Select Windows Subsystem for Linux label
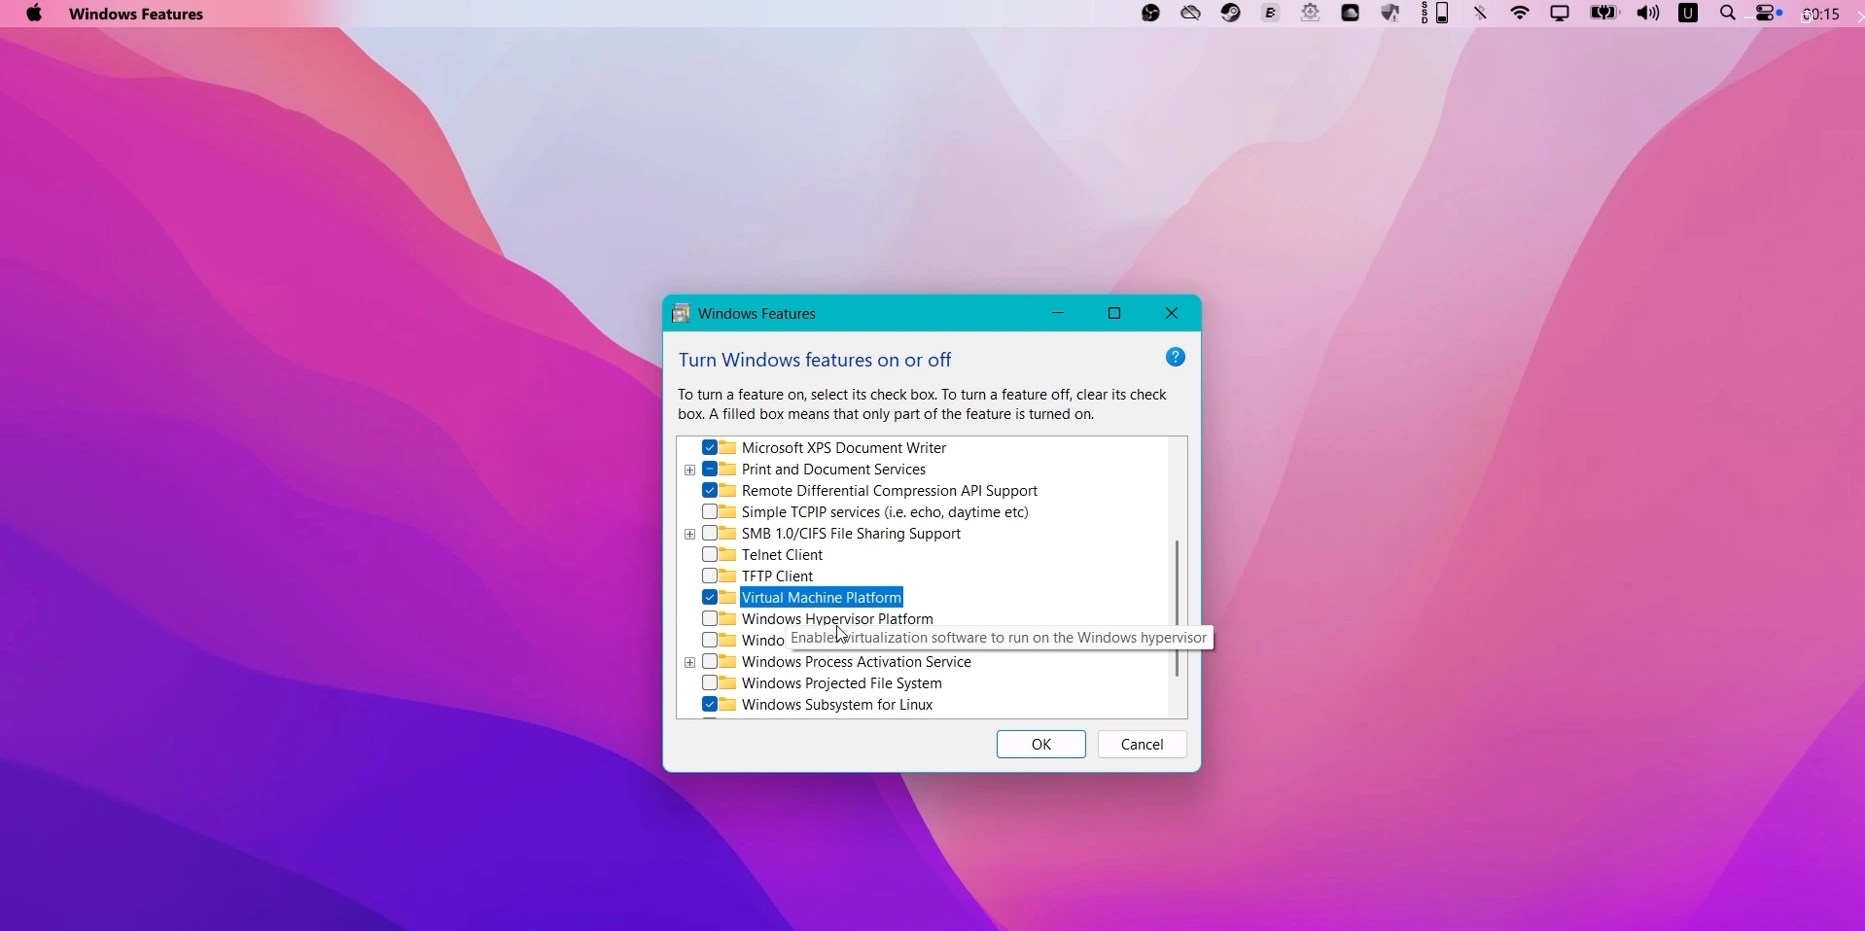This screenshot has width=1865, height=931. pyautogui.click(x=837, y=705)
